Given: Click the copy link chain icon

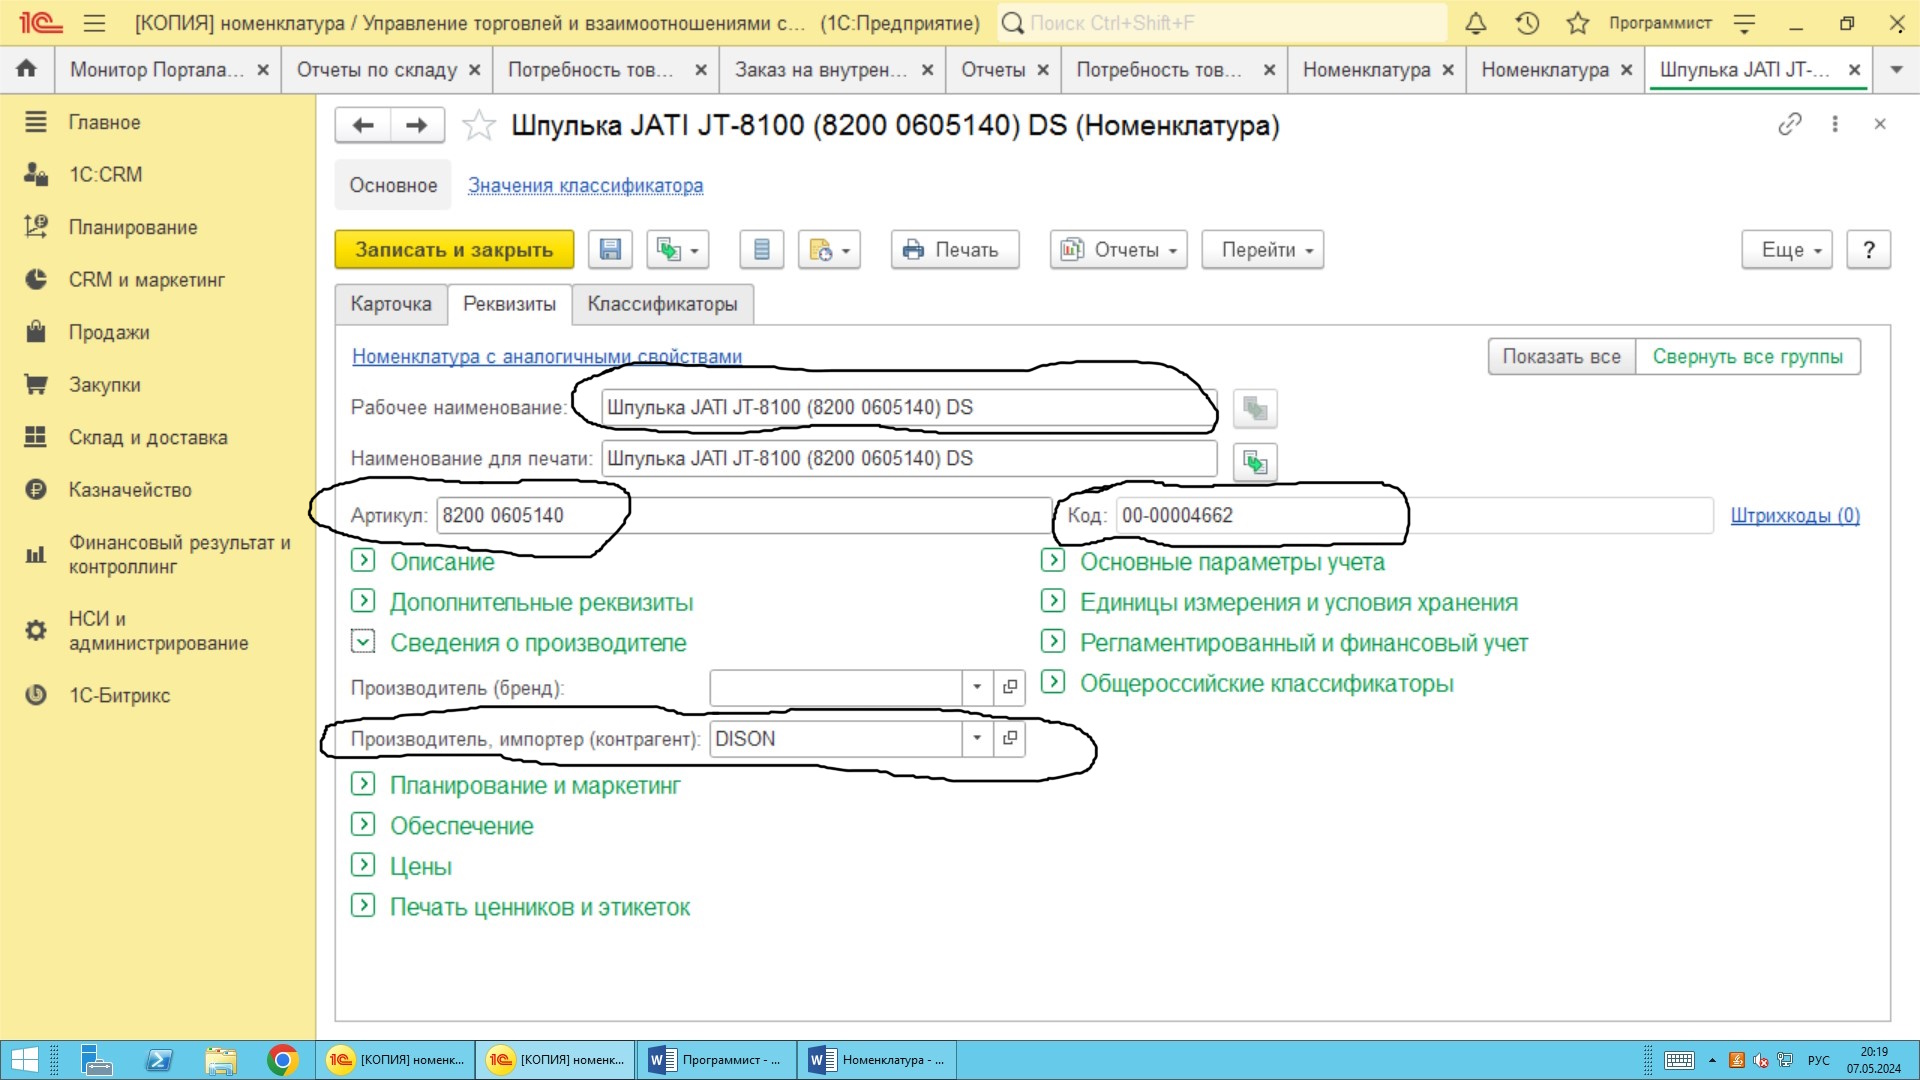Looking at the screenshot, I should click(x=1789, y=124).
